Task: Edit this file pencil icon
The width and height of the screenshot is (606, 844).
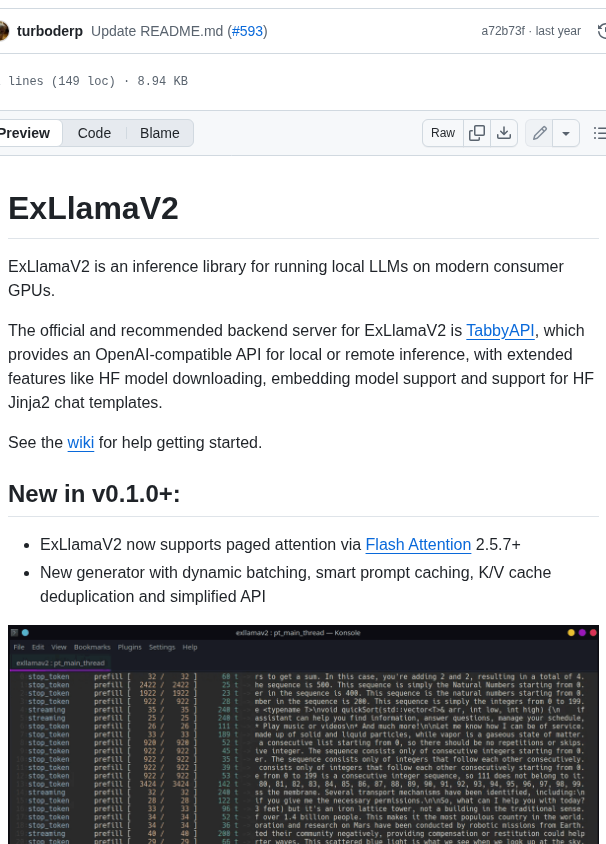Action: point(540,133)
